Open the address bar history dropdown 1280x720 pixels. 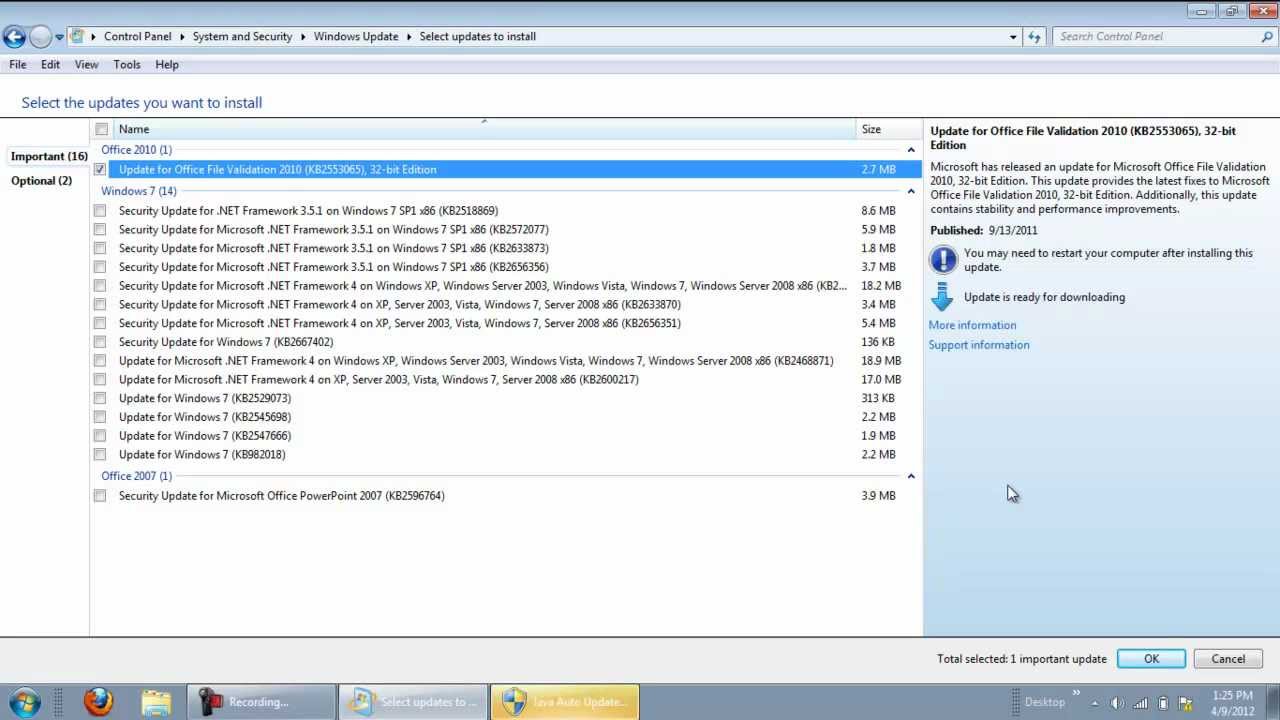[1013, 37]
